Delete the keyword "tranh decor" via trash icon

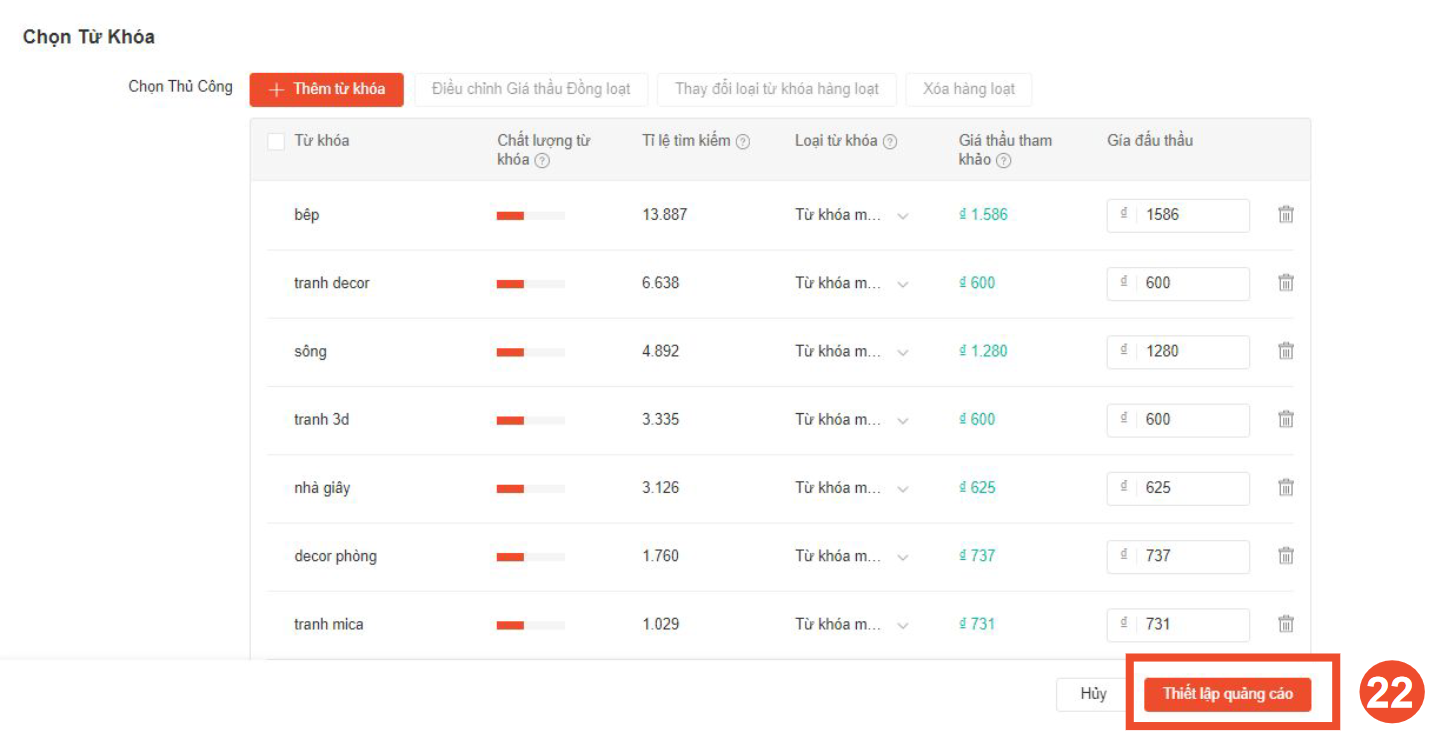click(x=1286, y=283)
